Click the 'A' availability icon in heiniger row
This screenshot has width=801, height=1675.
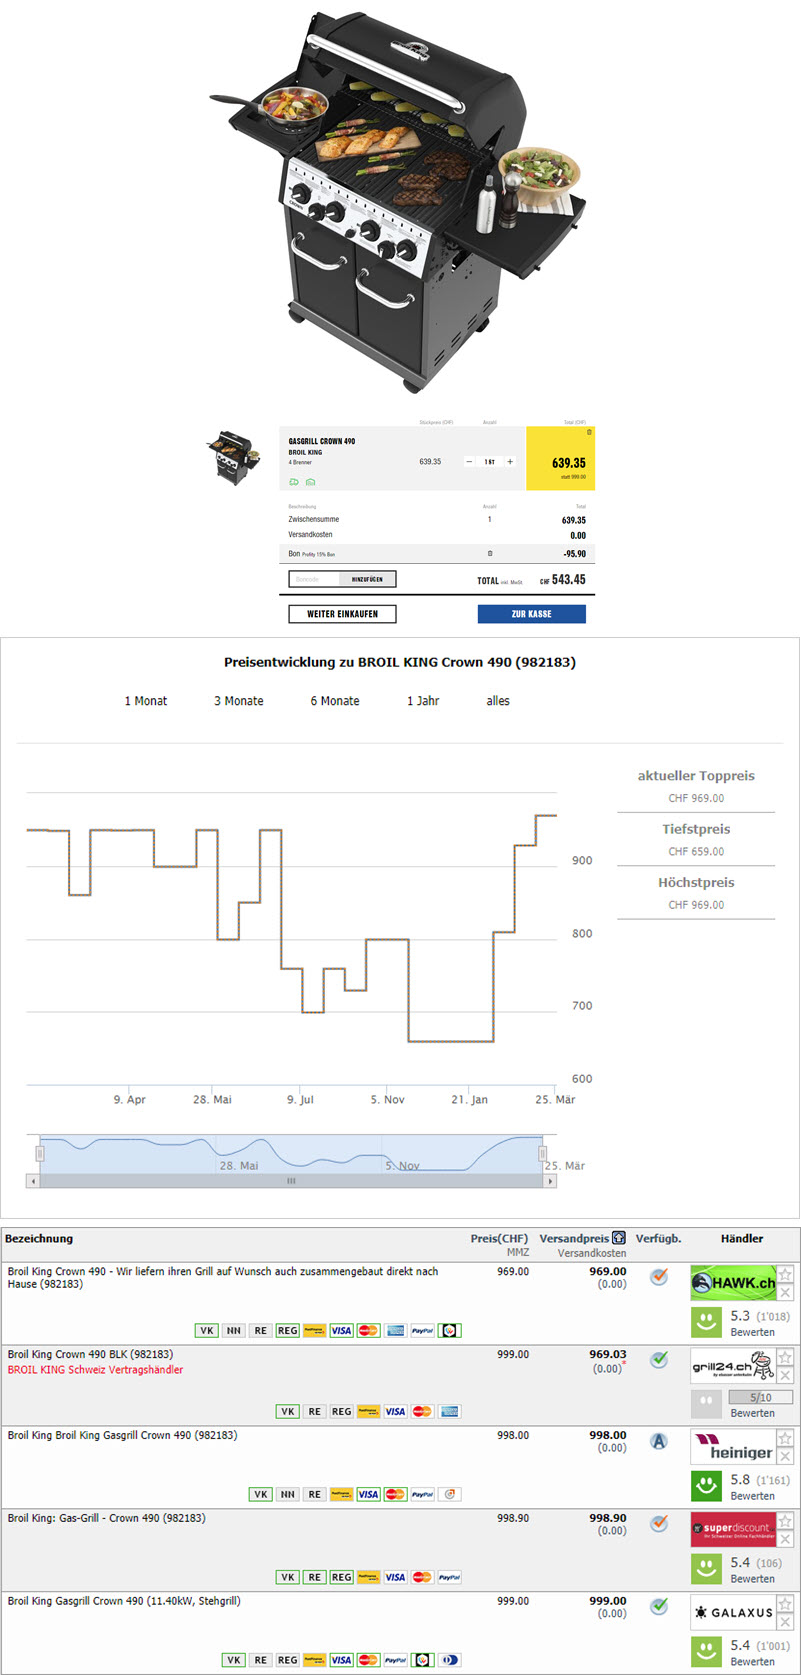[659, 1442]
